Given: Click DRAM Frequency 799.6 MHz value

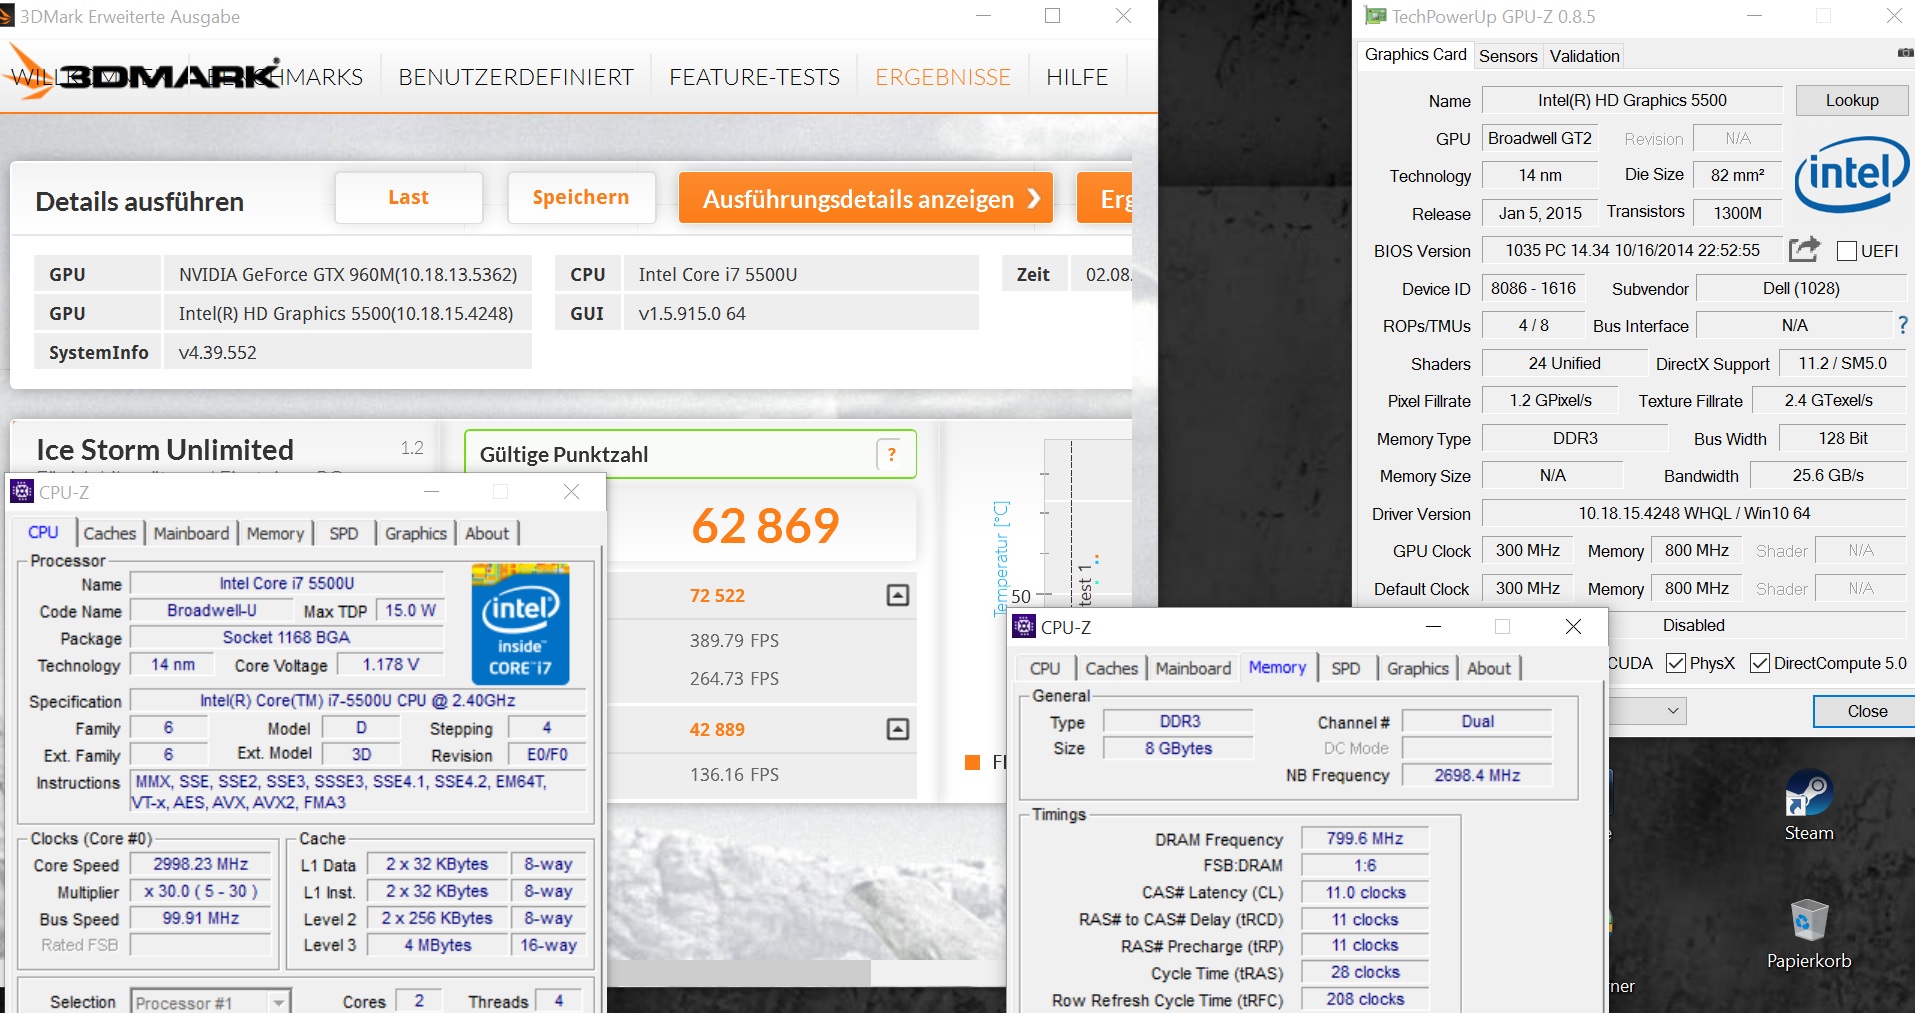Looking at the screenshot, I should click(1365, 838).
